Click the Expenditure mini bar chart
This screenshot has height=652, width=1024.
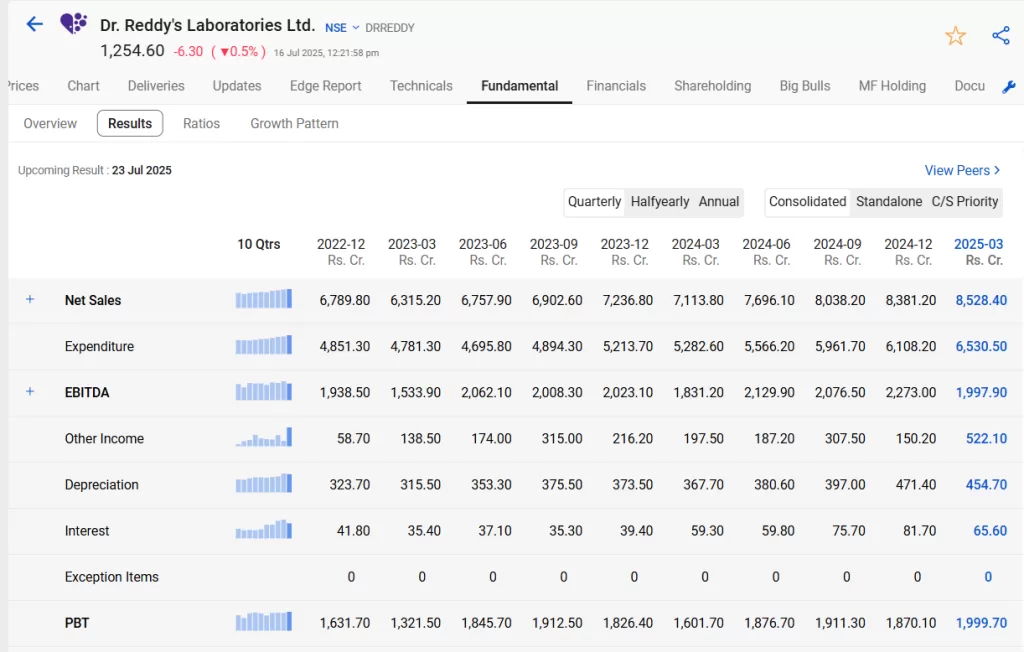click(264, 345)
